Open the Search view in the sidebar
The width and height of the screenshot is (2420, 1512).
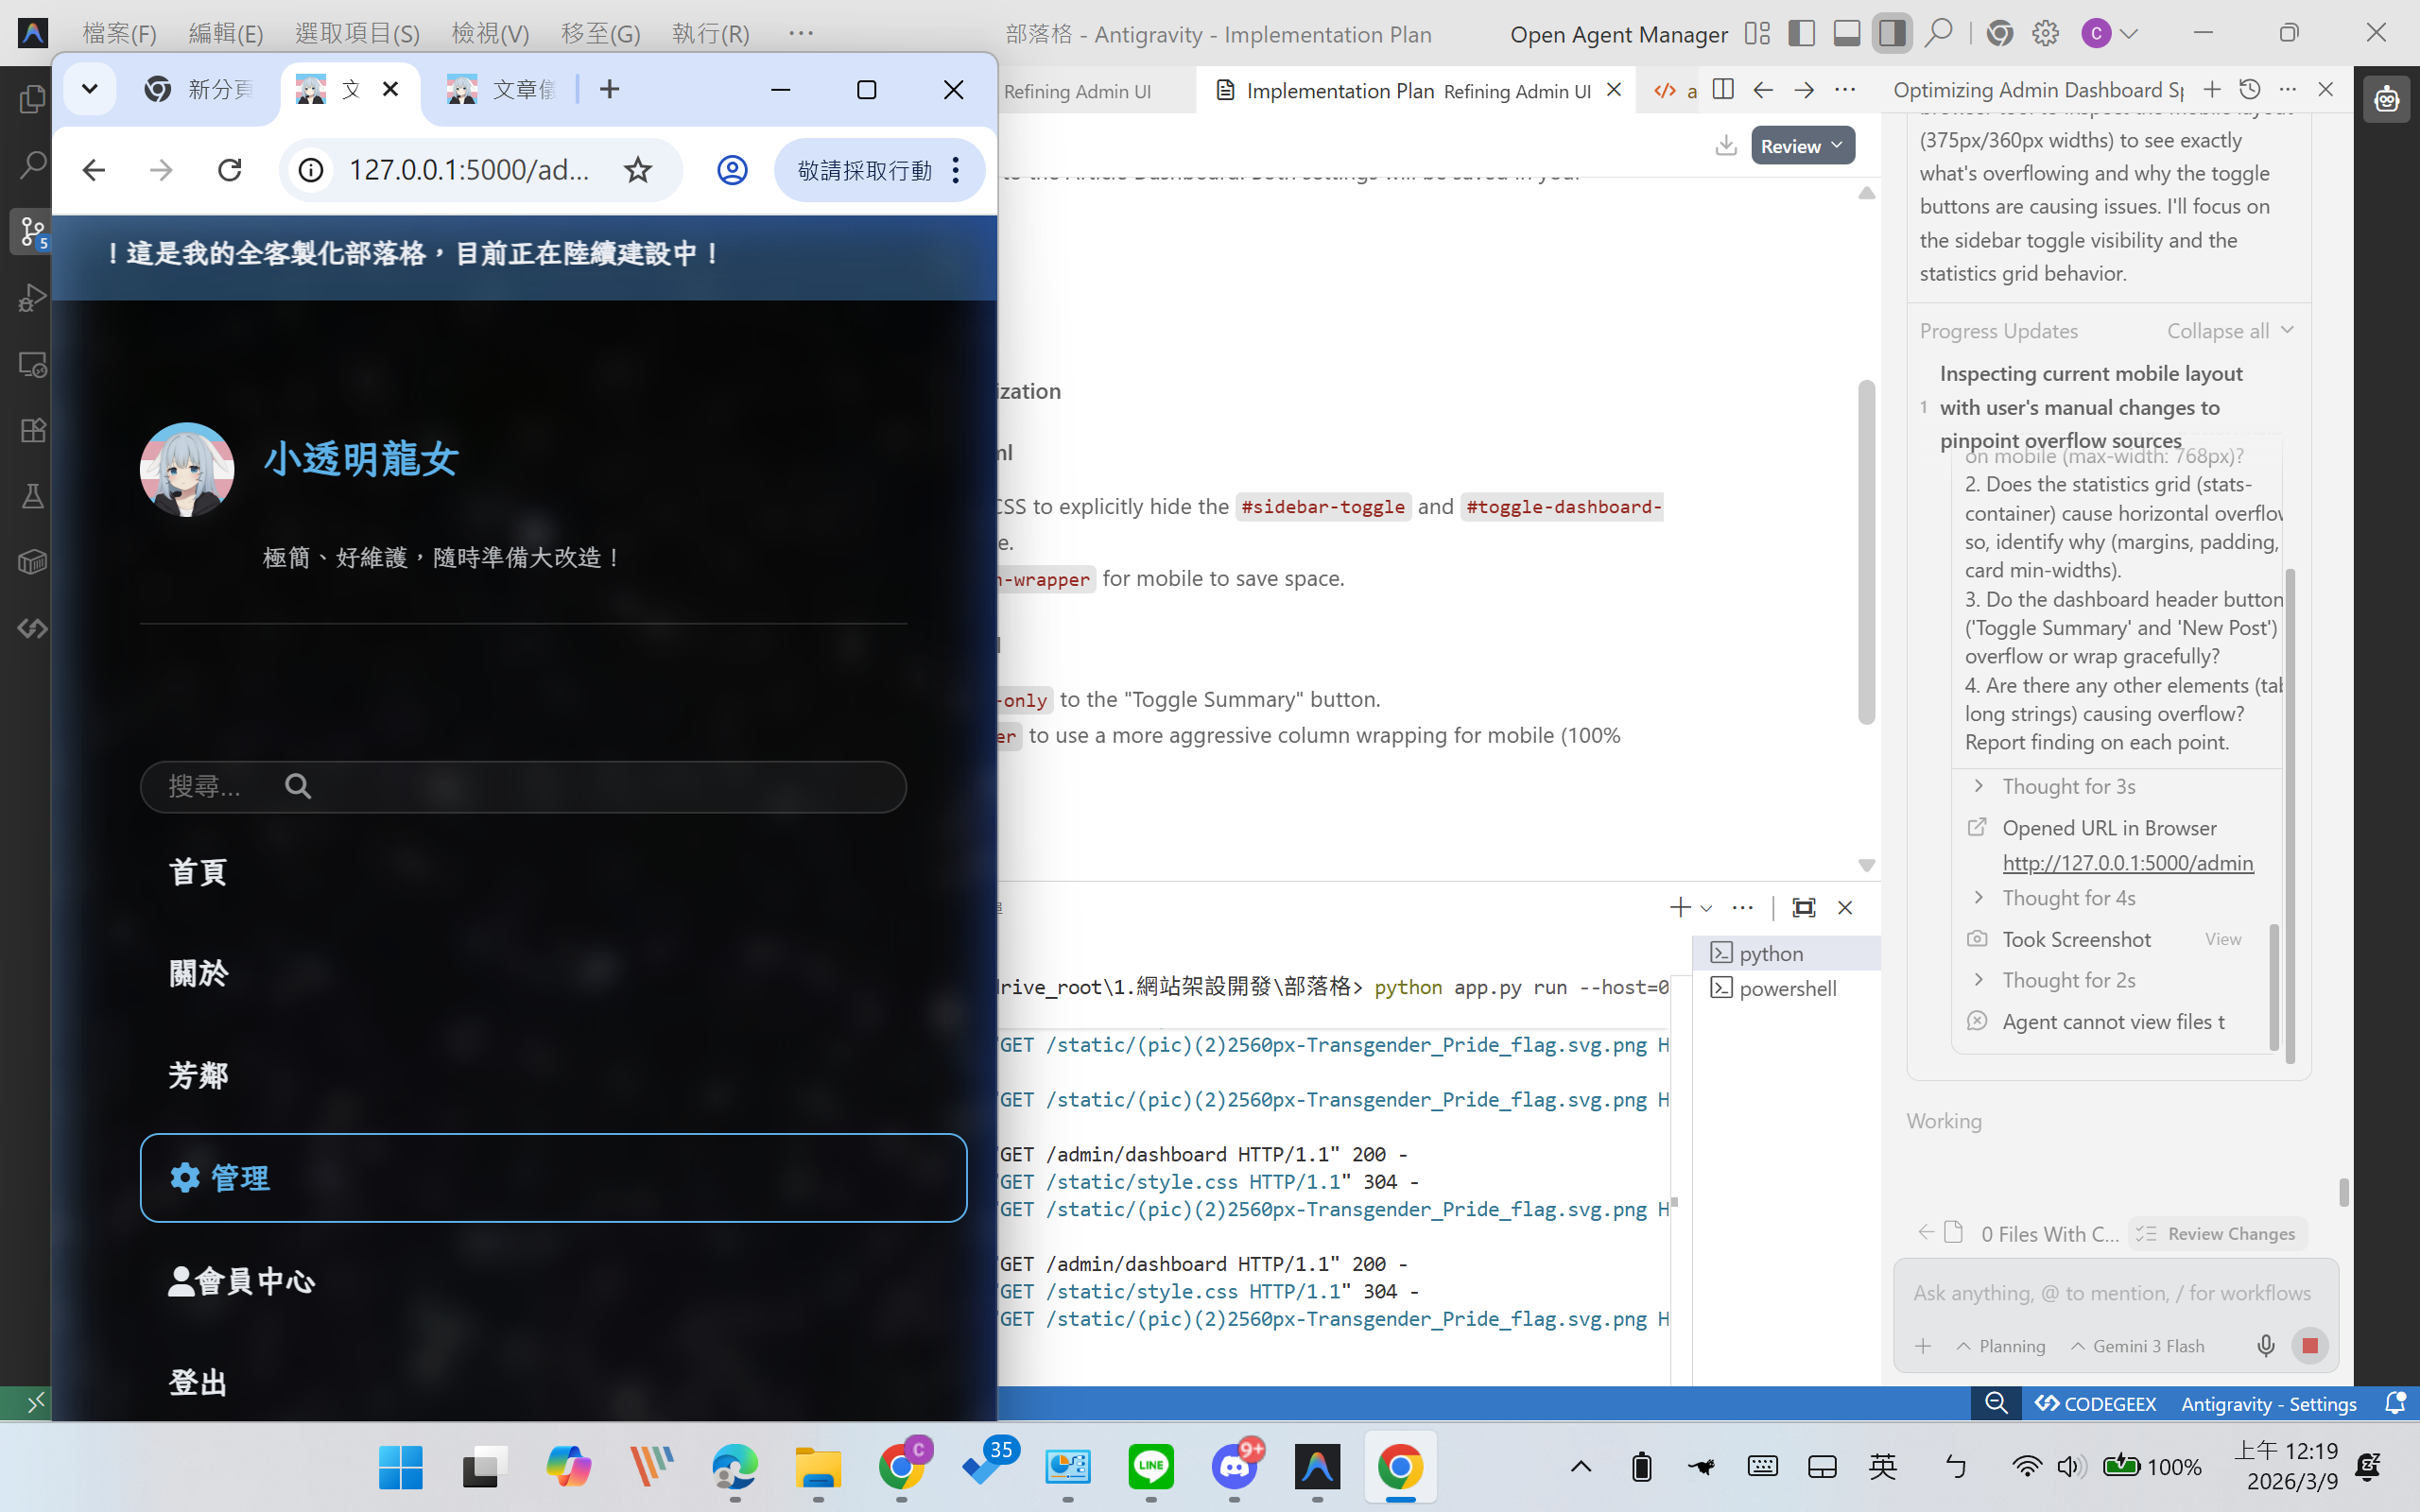click(32, 164)
